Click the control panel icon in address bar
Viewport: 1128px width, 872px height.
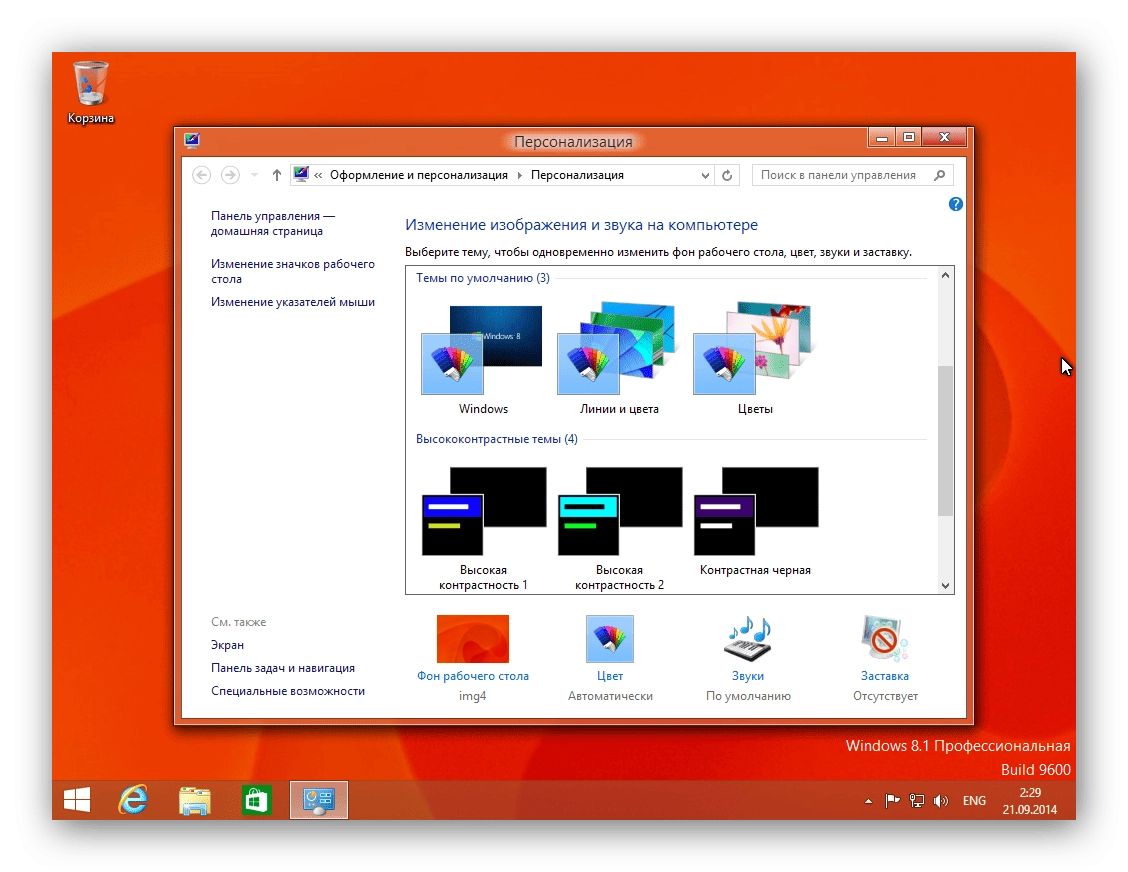(301, 174)
